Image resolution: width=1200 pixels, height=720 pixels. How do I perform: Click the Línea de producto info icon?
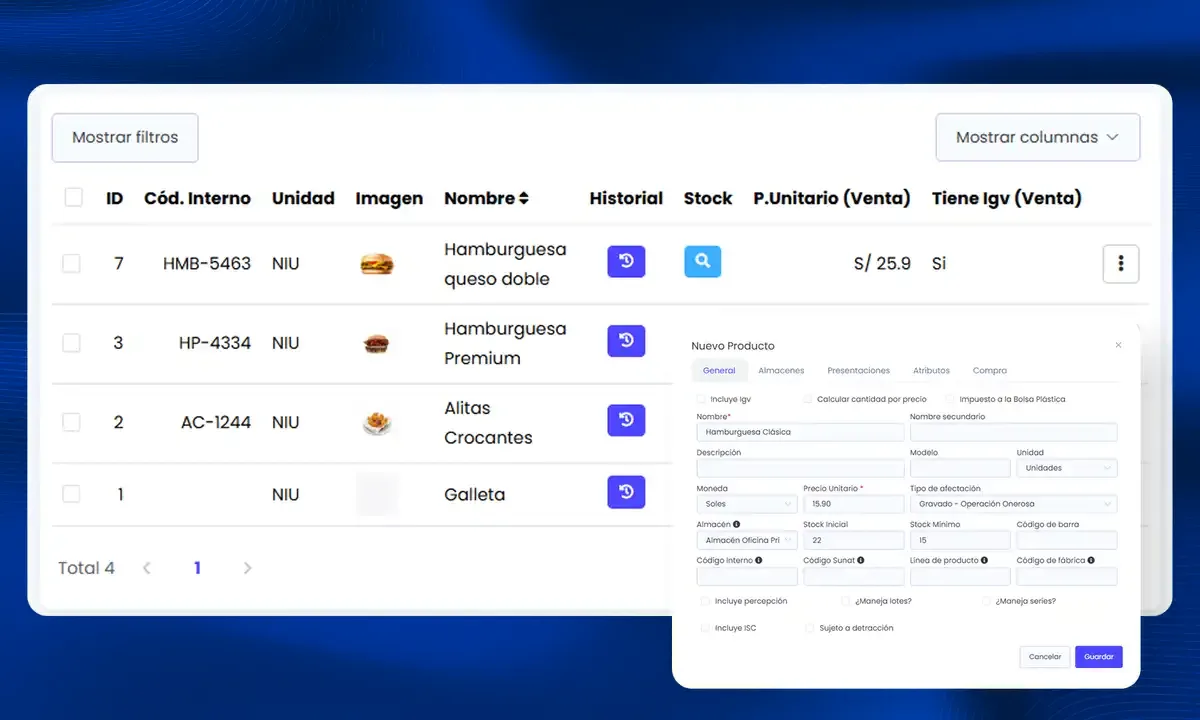(985, 561)
